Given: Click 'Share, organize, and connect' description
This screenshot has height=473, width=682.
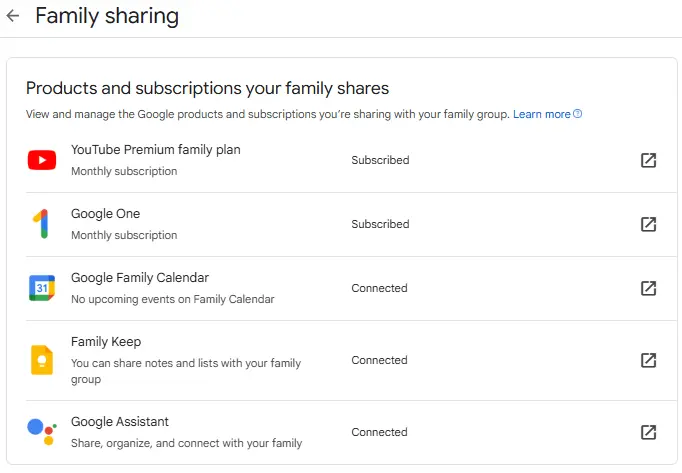Looking at the screenshot, I should 187,443.
